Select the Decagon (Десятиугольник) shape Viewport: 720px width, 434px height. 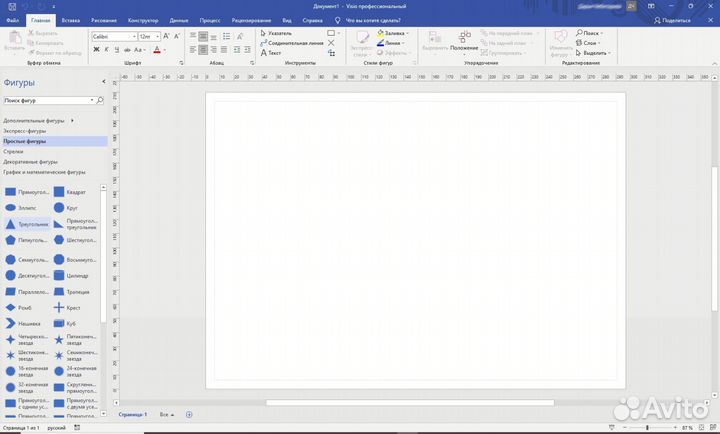tap(27, 276)
